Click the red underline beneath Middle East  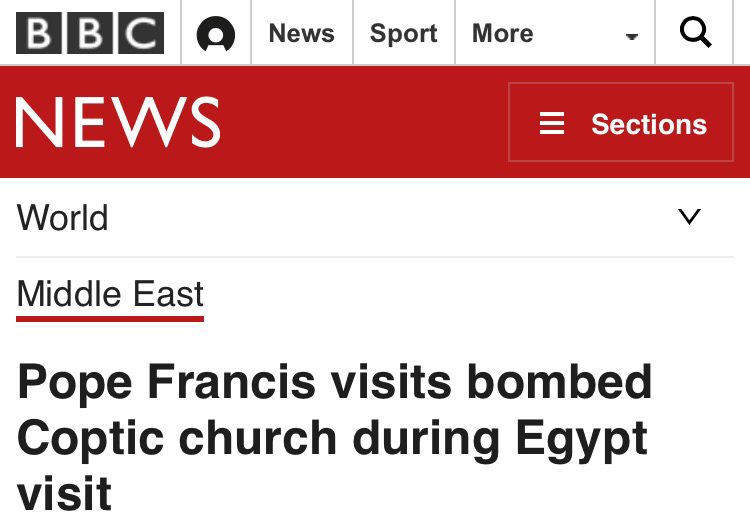[110, 319]
